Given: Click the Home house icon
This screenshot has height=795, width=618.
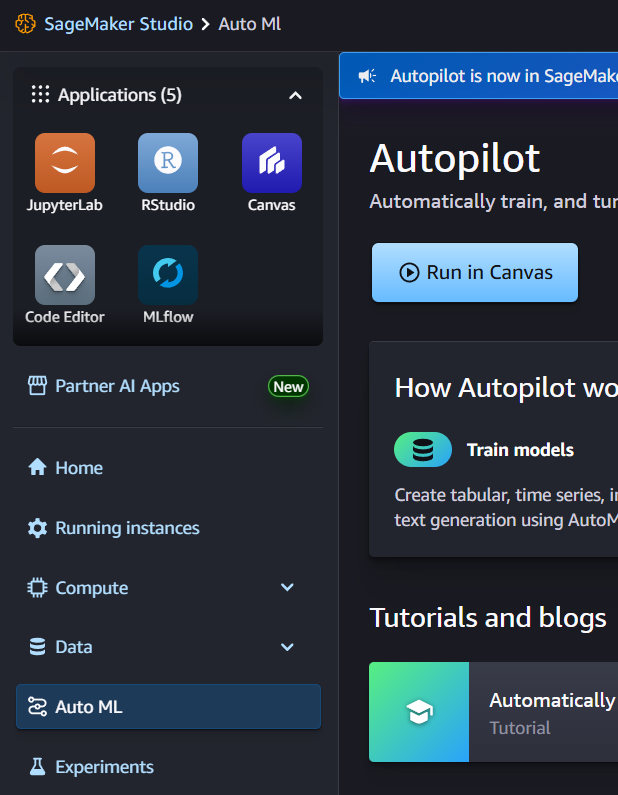Looking at the screenshot, I should (x=38, y=467).
